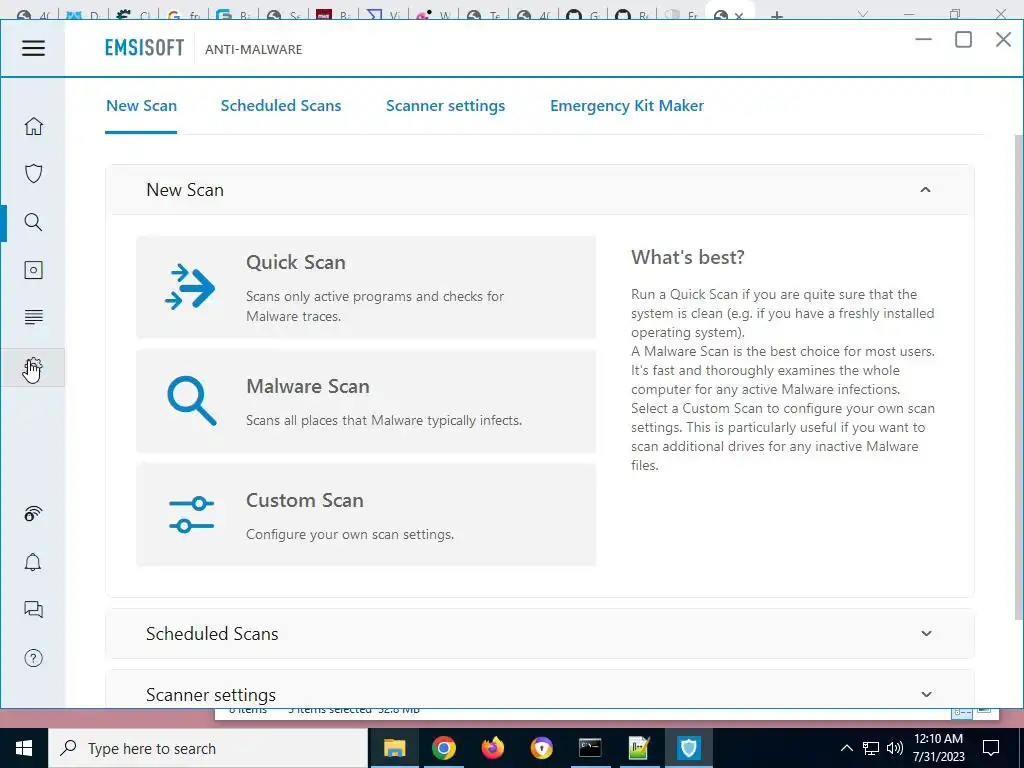
Task: Switch to the Scheduled Scans tab
Action: tap(281, 106)
